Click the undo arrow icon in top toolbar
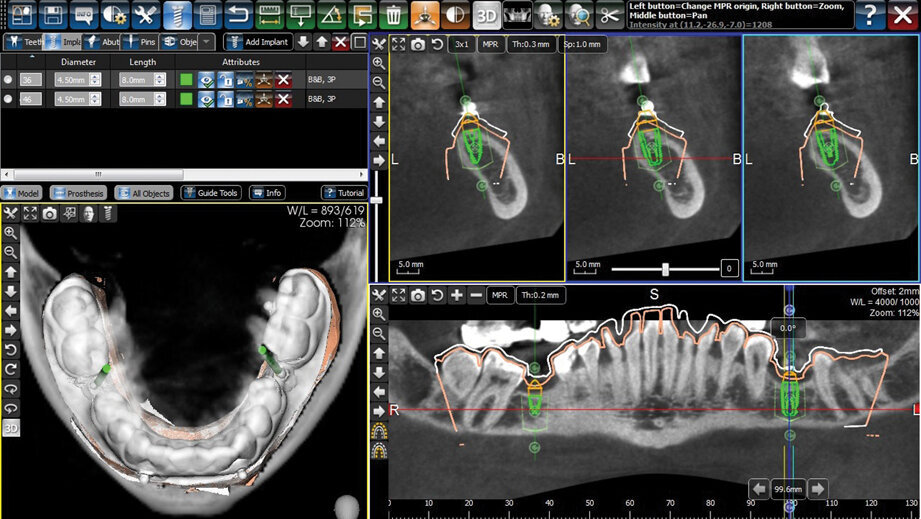This screenshot has height=519, width=921. coord(238,15)
